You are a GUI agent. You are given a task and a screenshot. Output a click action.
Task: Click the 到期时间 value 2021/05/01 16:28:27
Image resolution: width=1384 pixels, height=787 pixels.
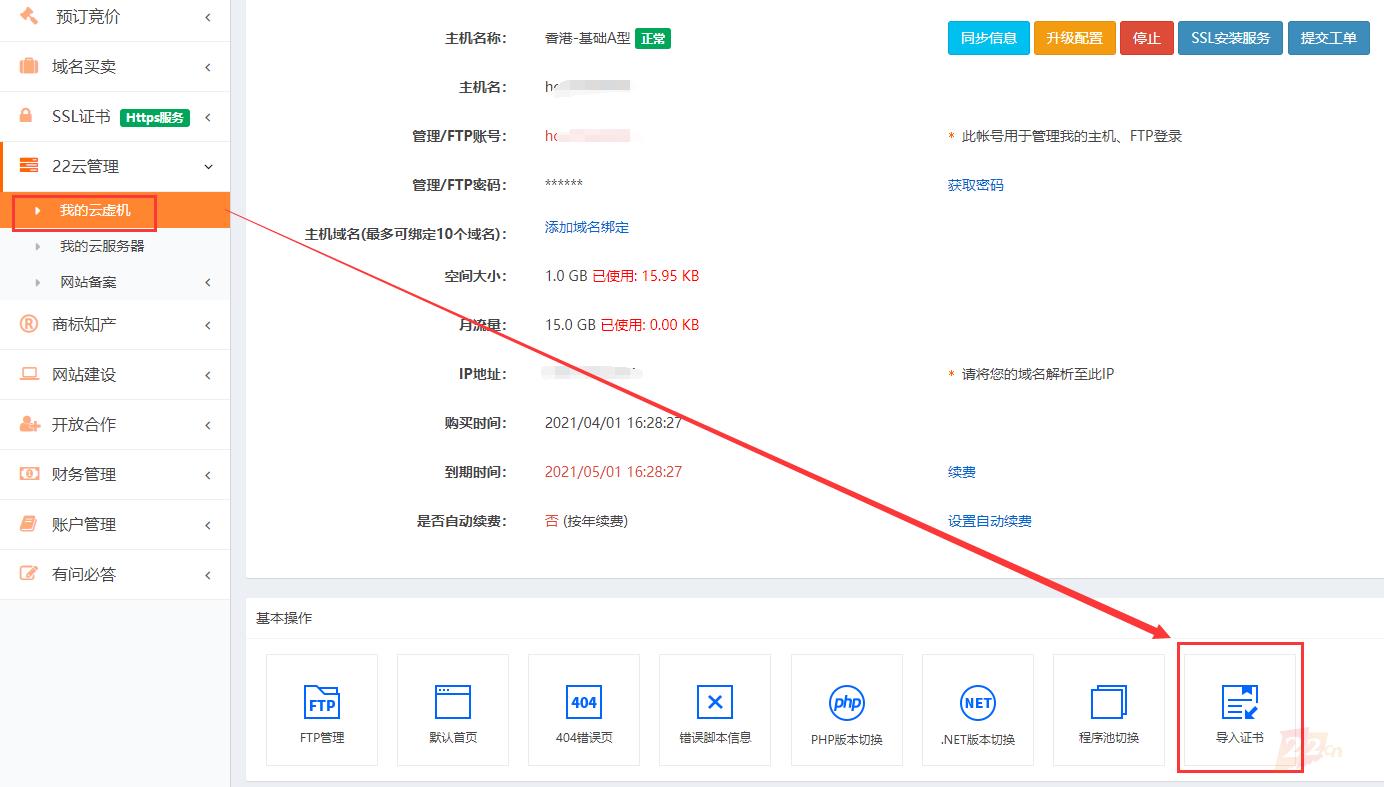(x=613, y=472)
